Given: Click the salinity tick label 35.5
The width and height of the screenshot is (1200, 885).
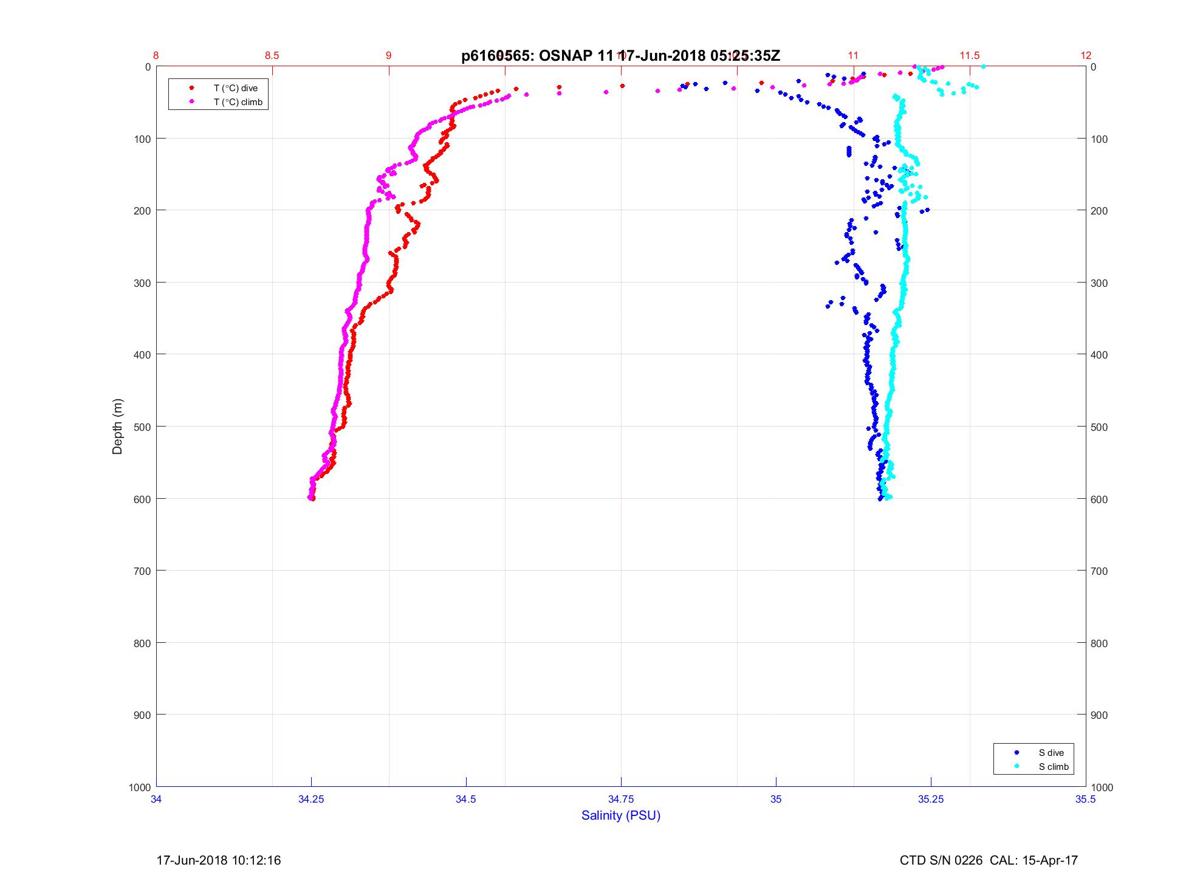Looking at the screenshot, I should tap(1086, 799).
